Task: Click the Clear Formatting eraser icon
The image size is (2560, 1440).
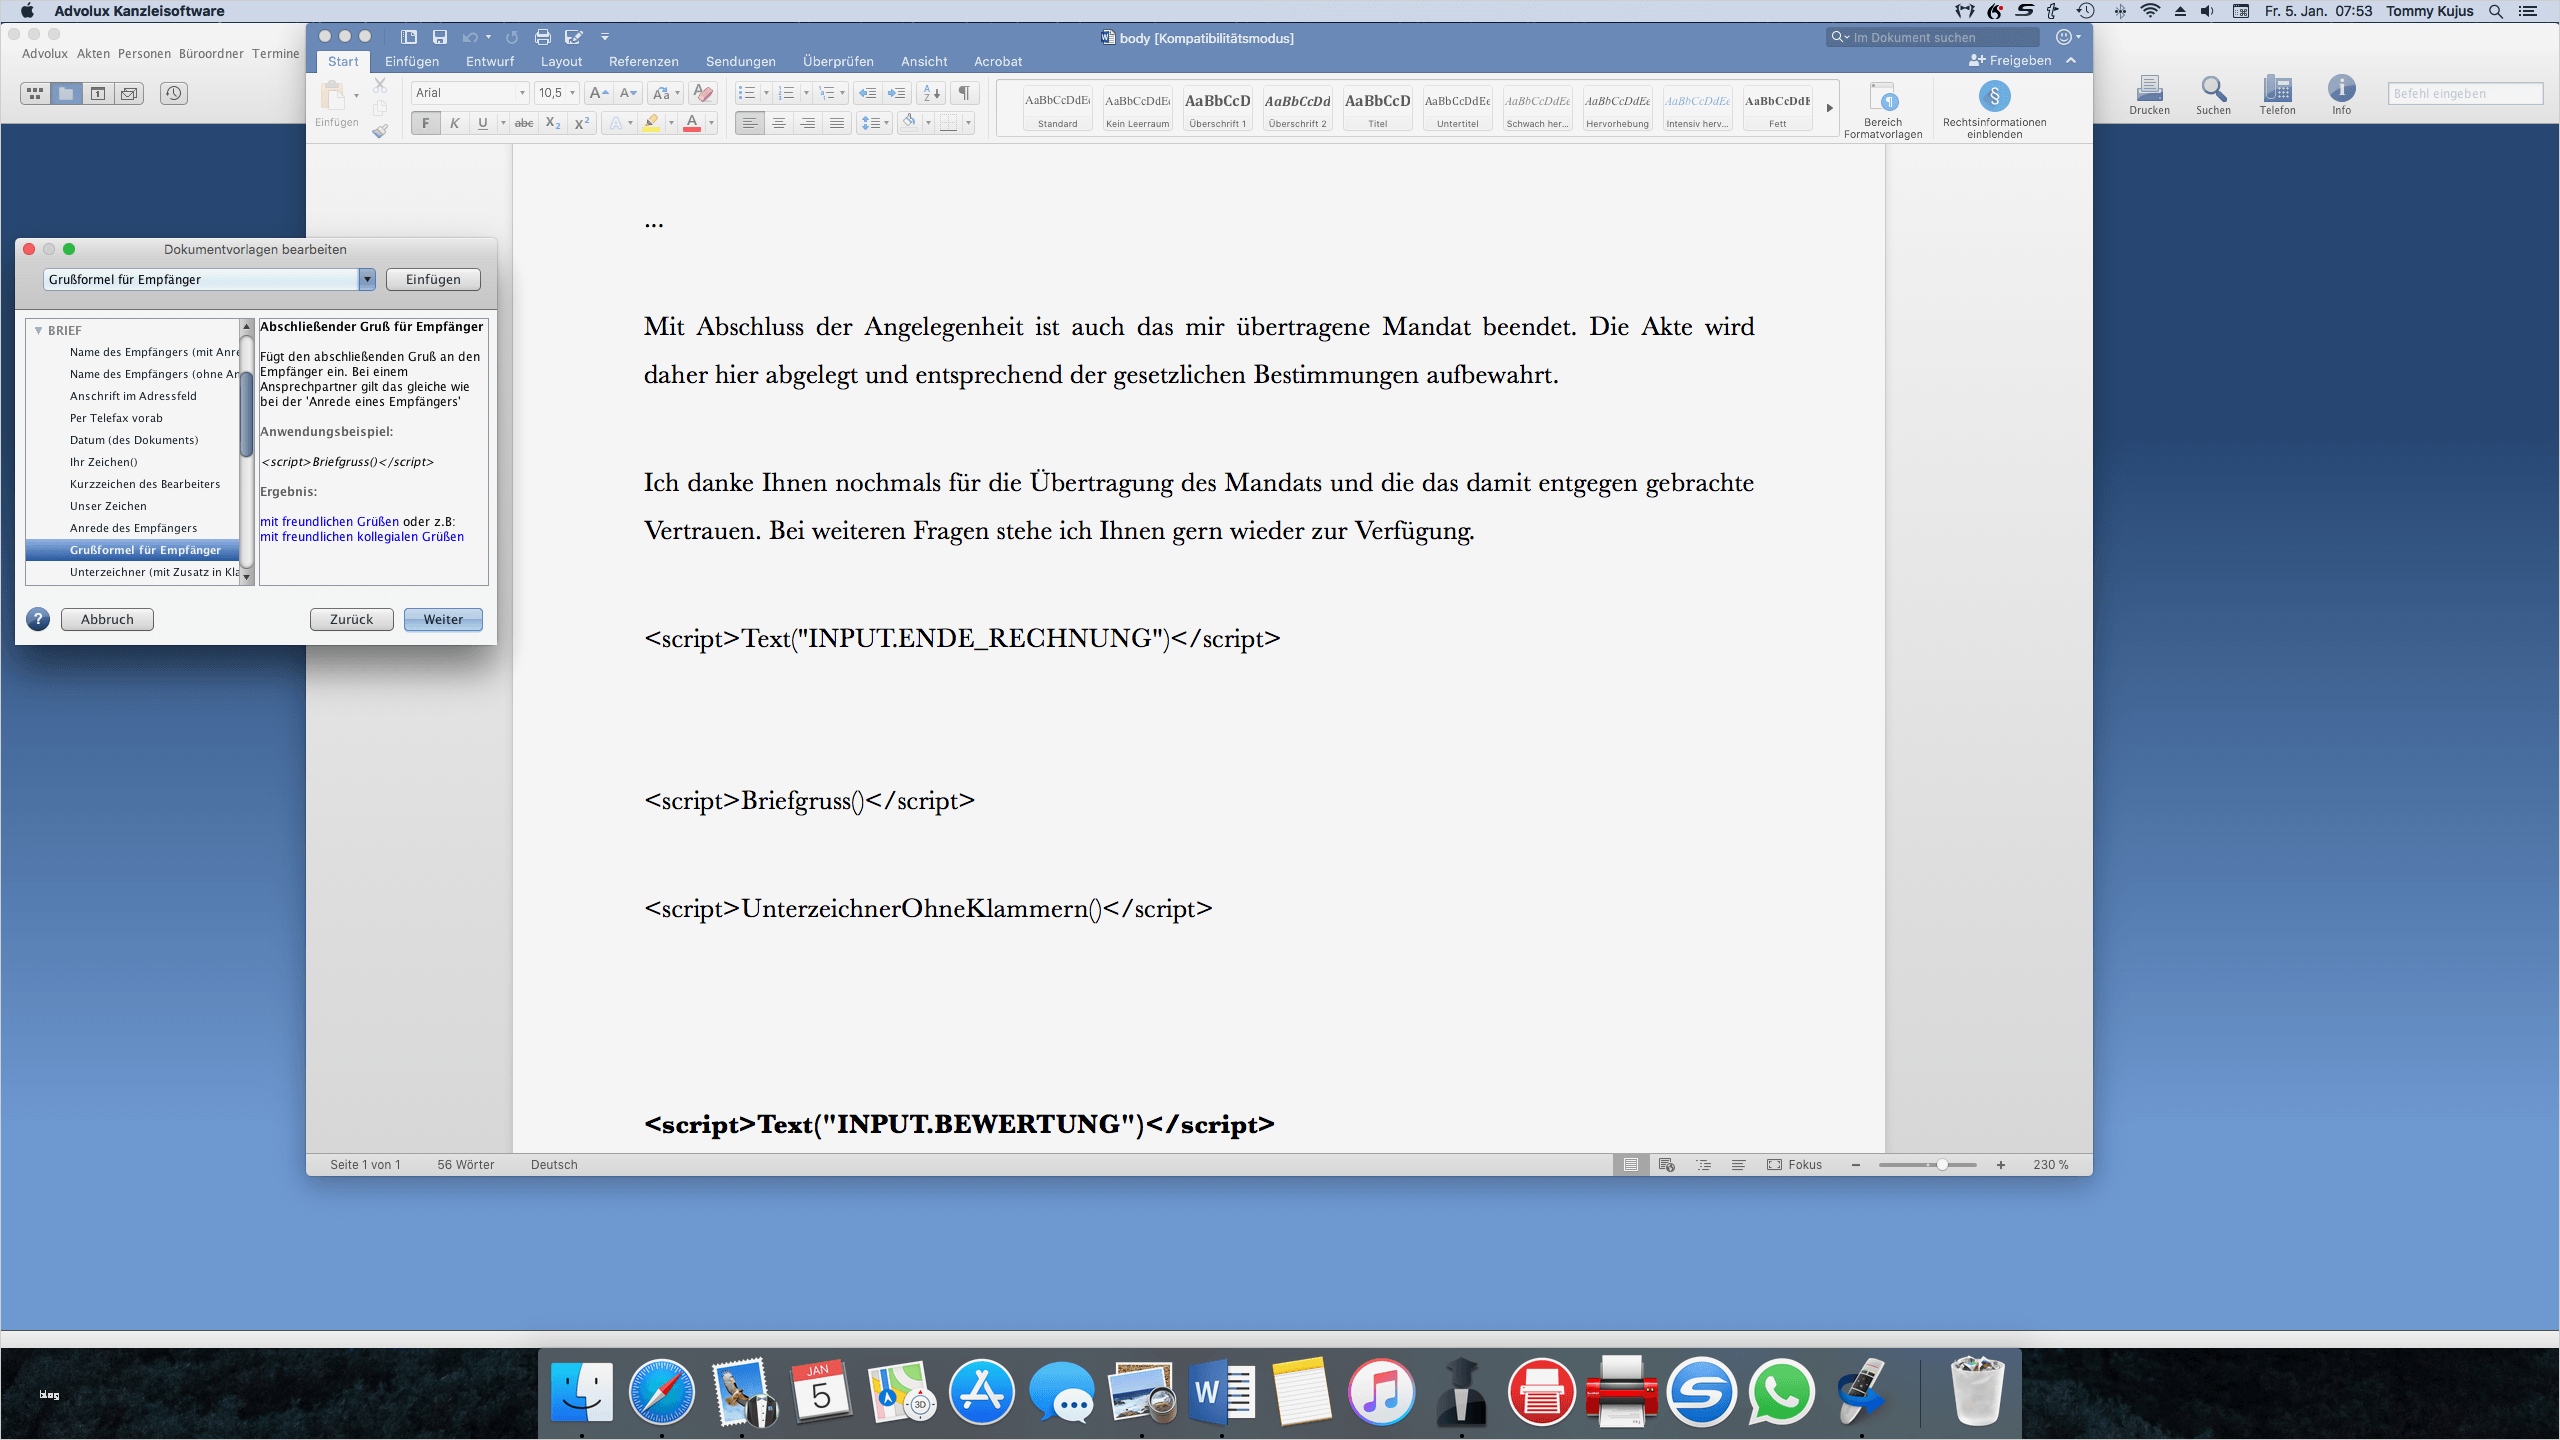Action: click(x=704, y=92)
